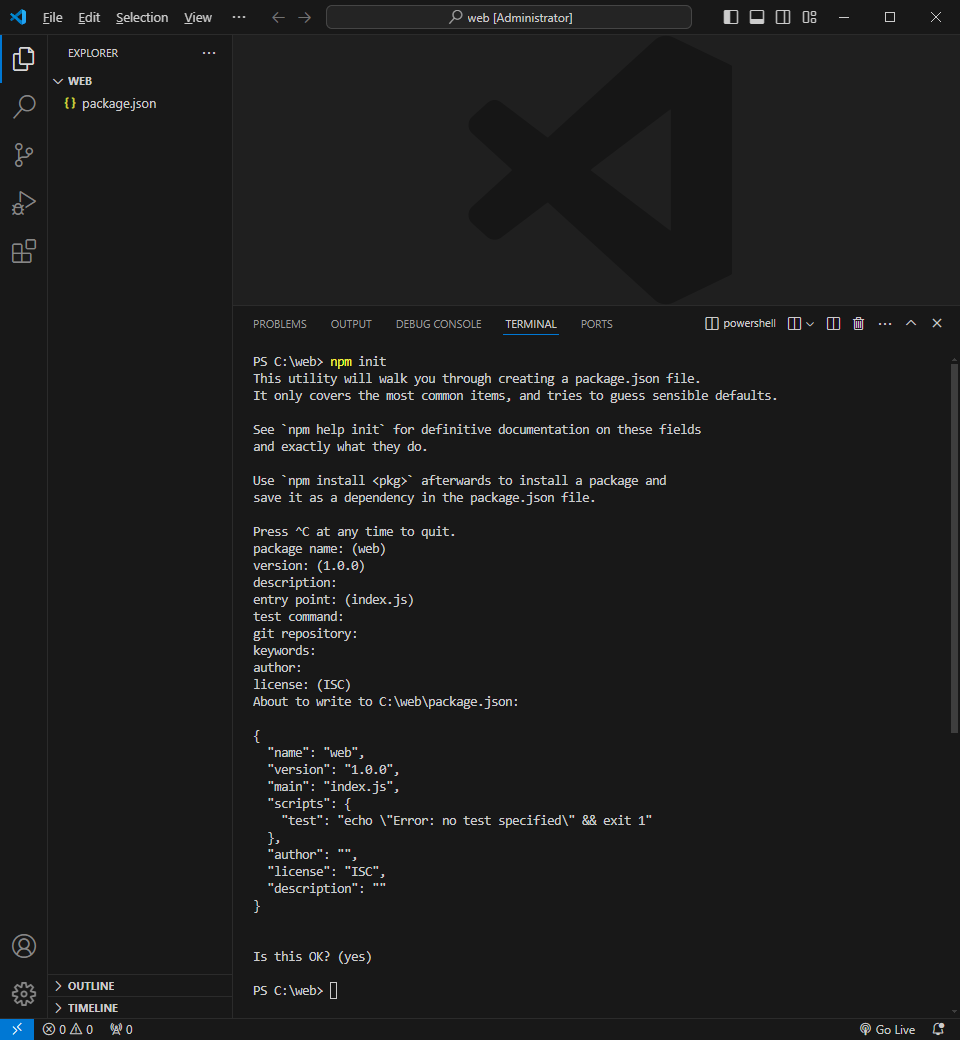Click the 'npm init' command text
The height and width of the screenshot is (1040, 960).
click(358, 361)
